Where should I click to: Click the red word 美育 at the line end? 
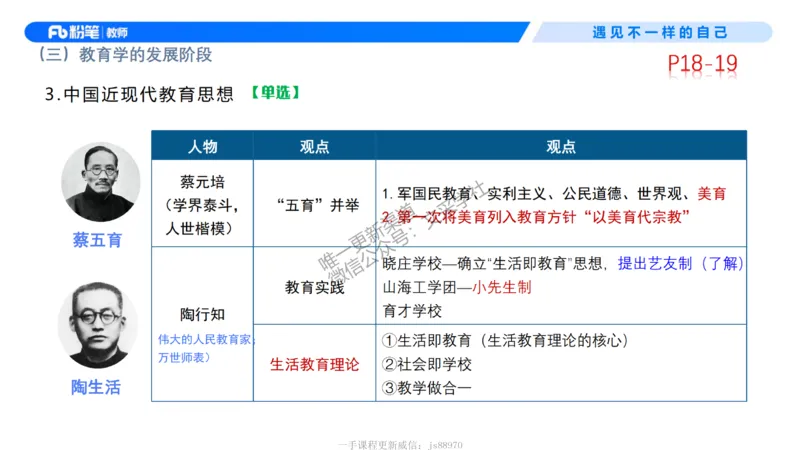coord(712,193)
